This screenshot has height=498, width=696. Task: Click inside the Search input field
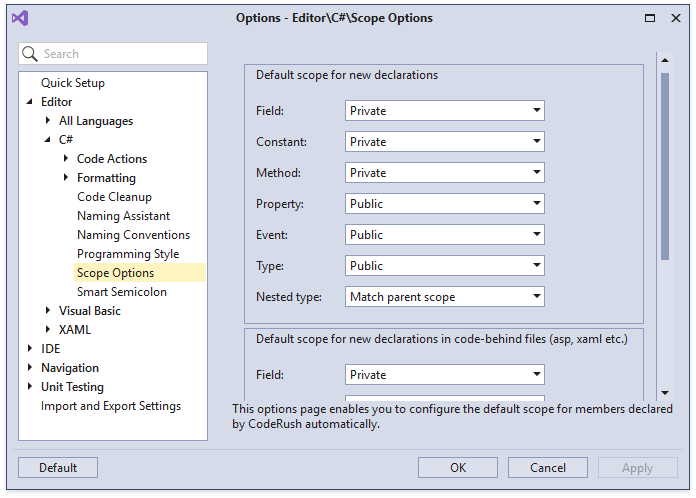pos(120,54)
